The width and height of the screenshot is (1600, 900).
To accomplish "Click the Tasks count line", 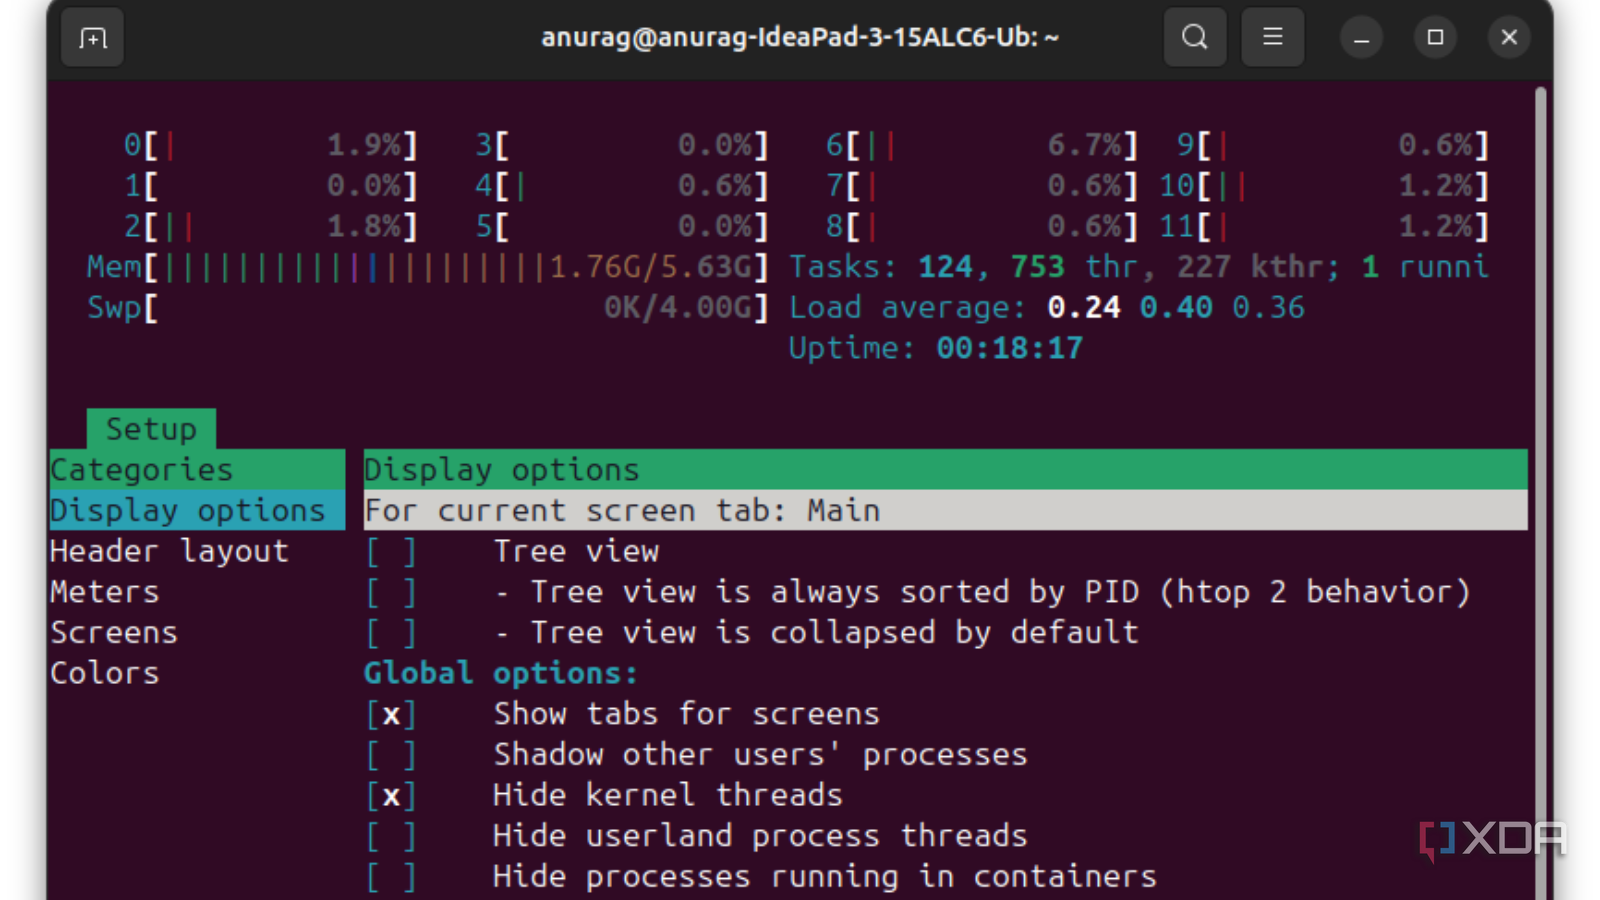I will (x=1139, y=267).
